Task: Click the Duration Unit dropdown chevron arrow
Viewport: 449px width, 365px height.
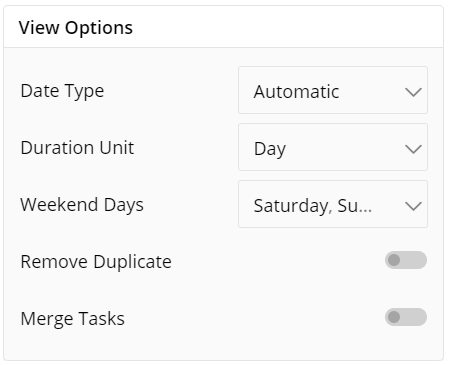Action: (413, 149)
